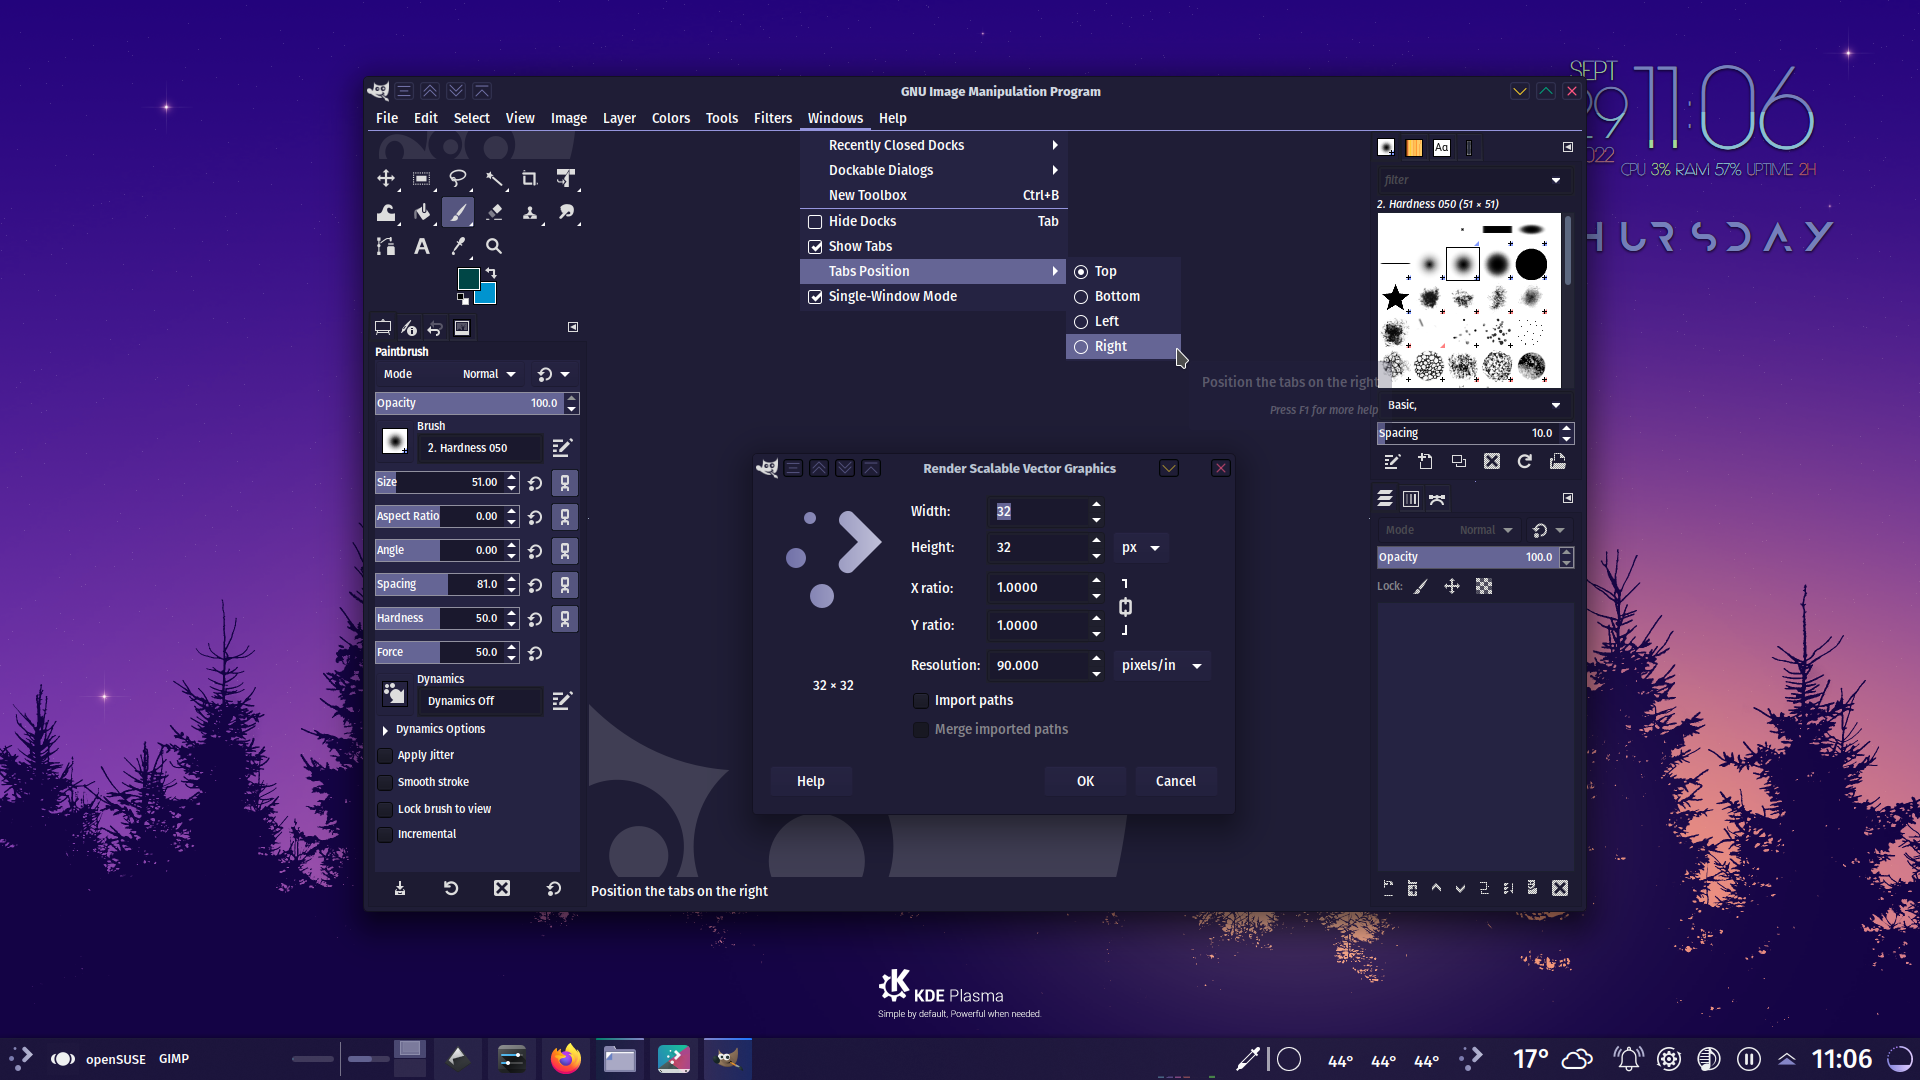Select the Paths tool
The height and width of the screenshot is (1080, 1920).
click(385, 246)
